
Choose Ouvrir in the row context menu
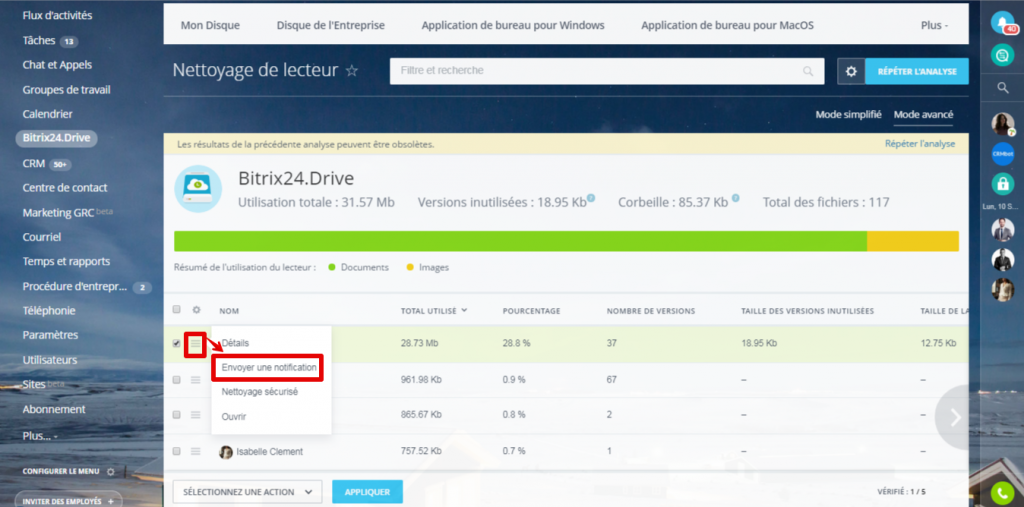[234, 417]
